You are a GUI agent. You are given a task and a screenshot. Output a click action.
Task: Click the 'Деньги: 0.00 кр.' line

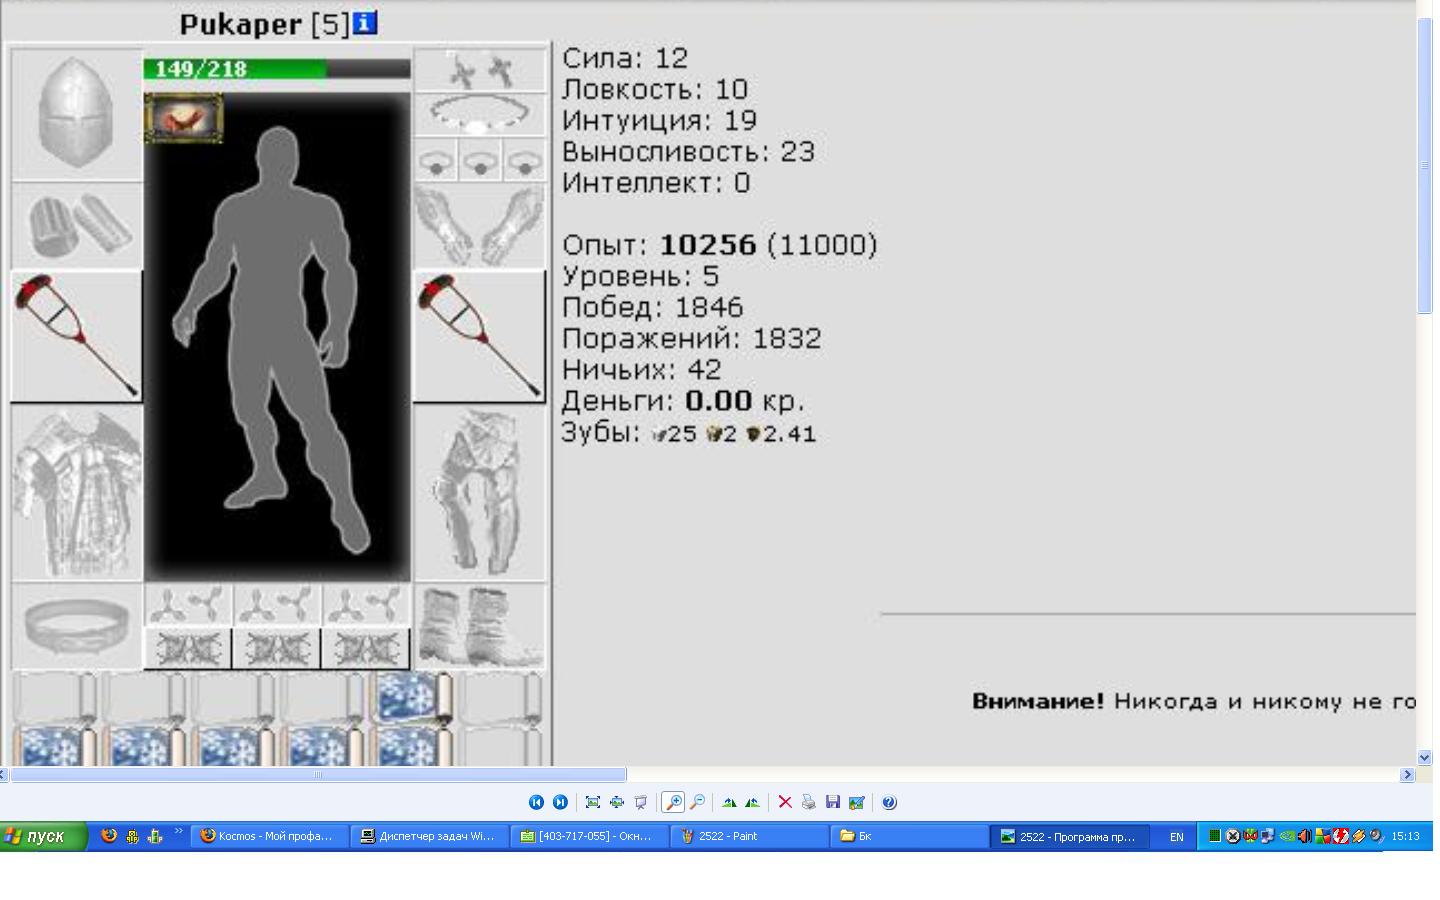(683, 401)
